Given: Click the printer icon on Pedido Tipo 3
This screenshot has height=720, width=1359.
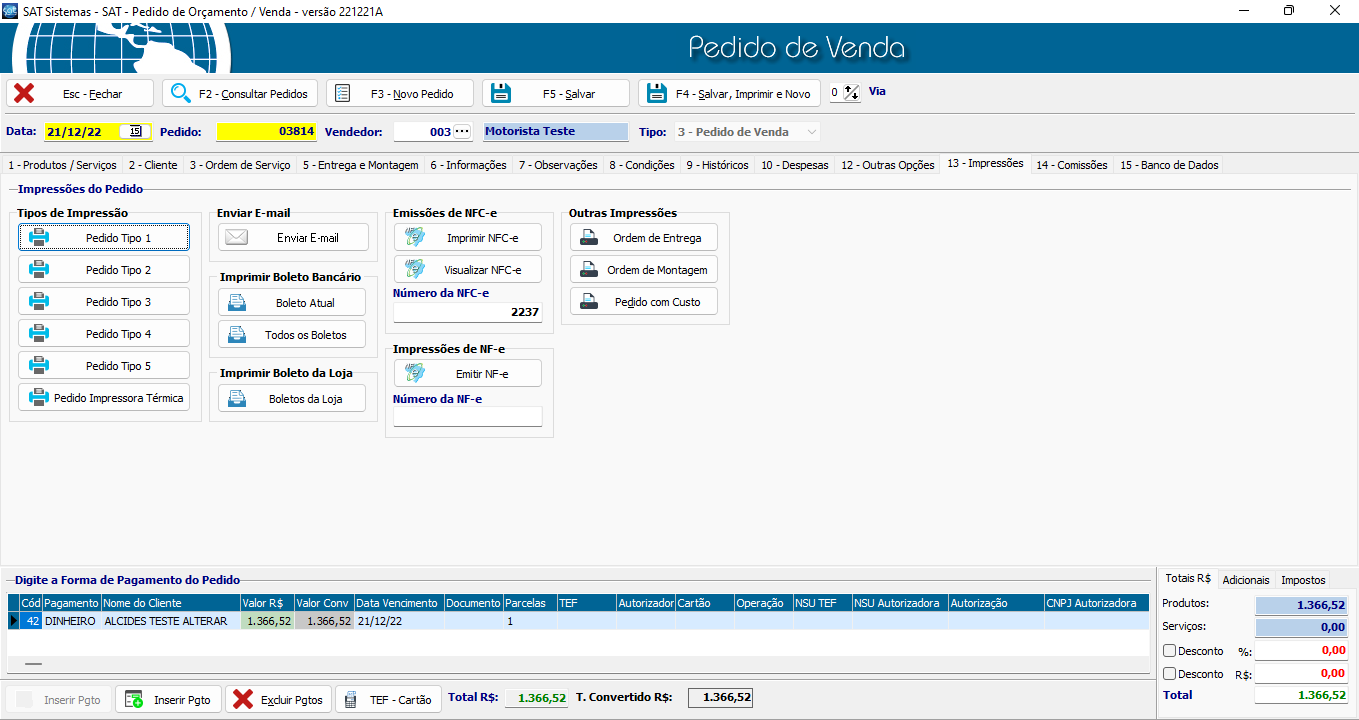Looking at the screenshot, I should 39,301.
